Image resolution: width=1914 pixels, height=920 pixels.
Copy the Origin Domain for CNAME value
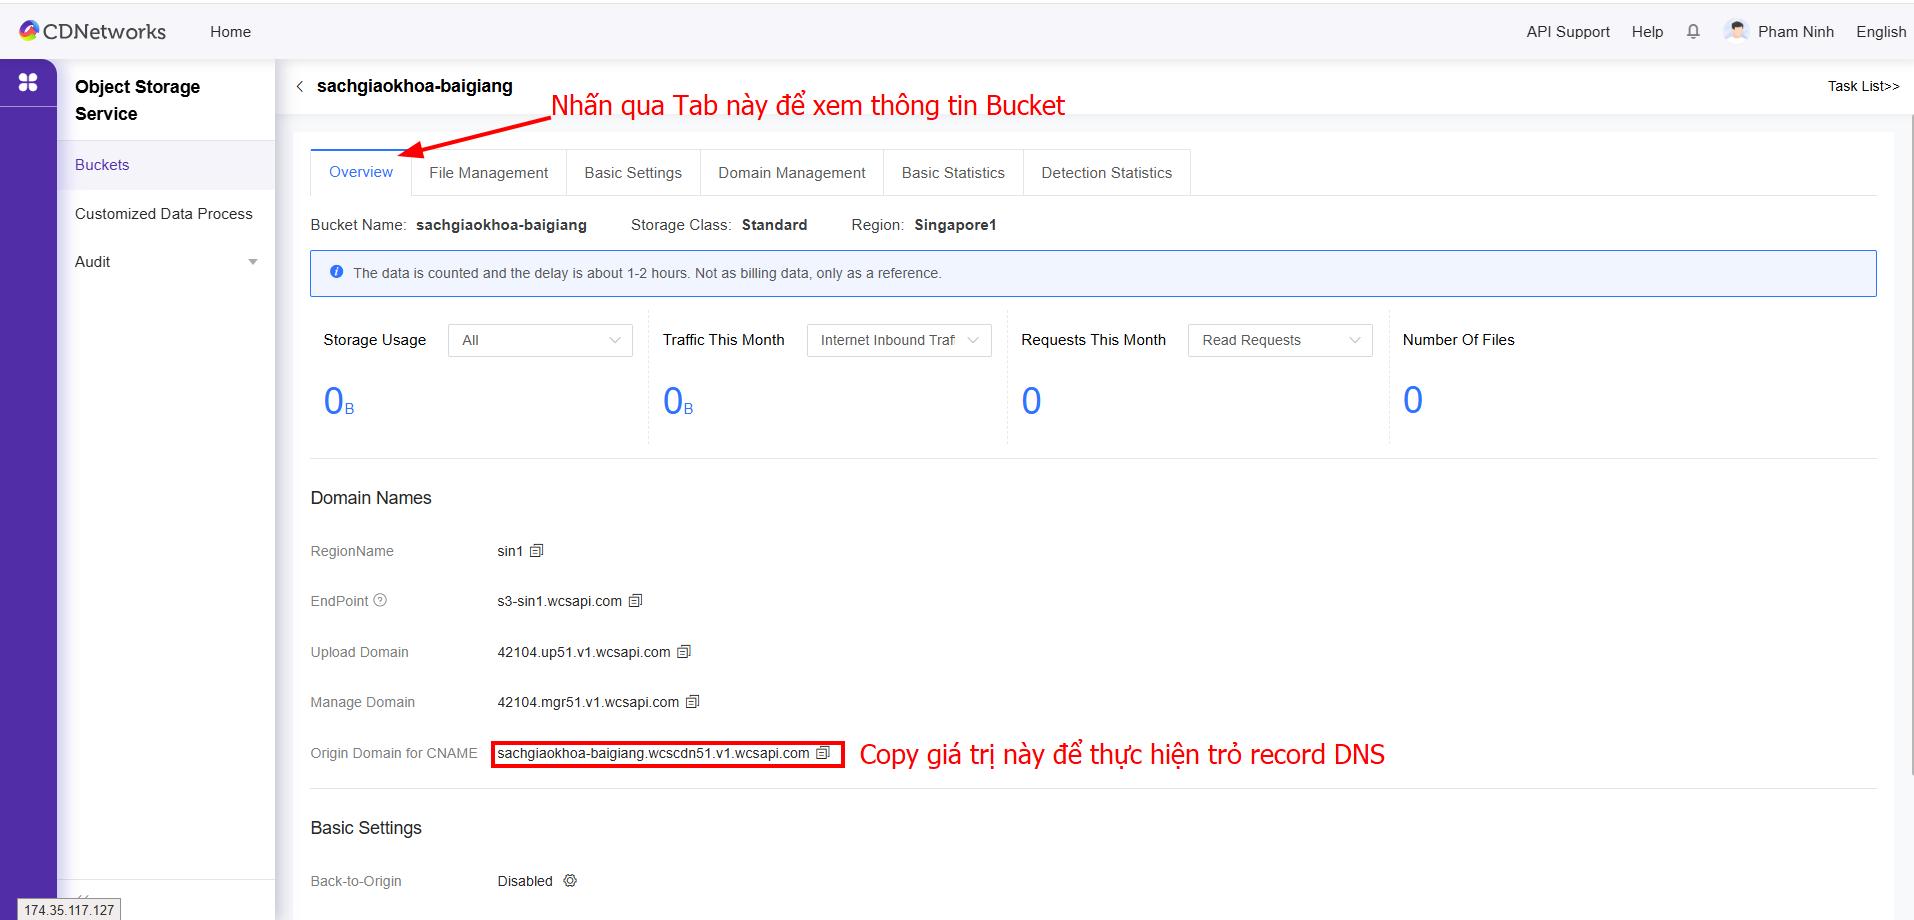pos(823,753)
